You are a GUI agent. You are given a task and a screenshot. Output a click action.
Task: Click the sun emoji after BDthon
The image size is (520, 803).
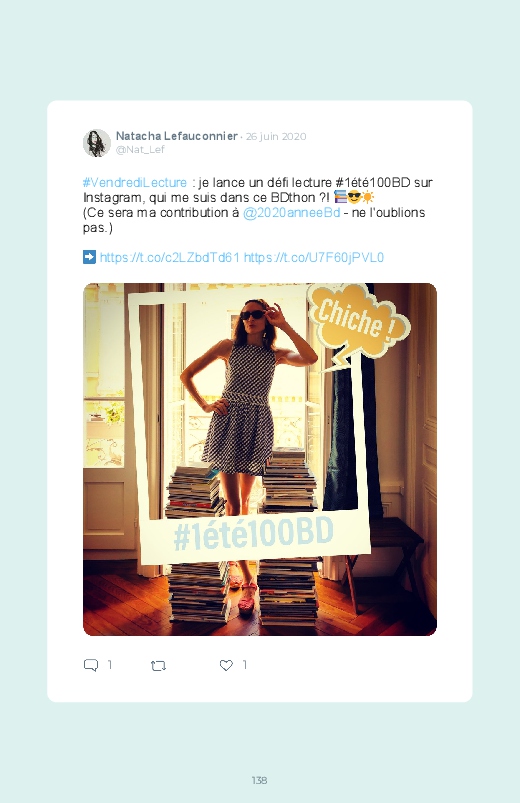(368, 197)
